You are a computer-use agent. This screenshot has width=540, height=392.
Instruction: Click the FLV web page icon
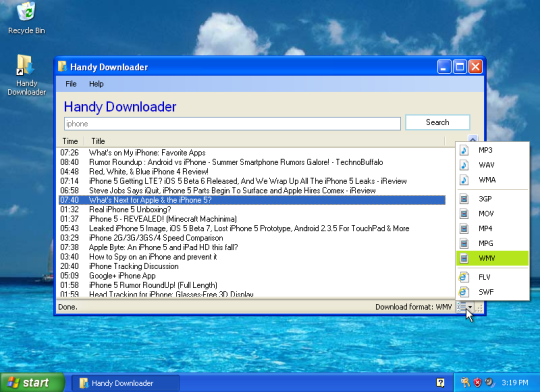(x=464, y=277)
